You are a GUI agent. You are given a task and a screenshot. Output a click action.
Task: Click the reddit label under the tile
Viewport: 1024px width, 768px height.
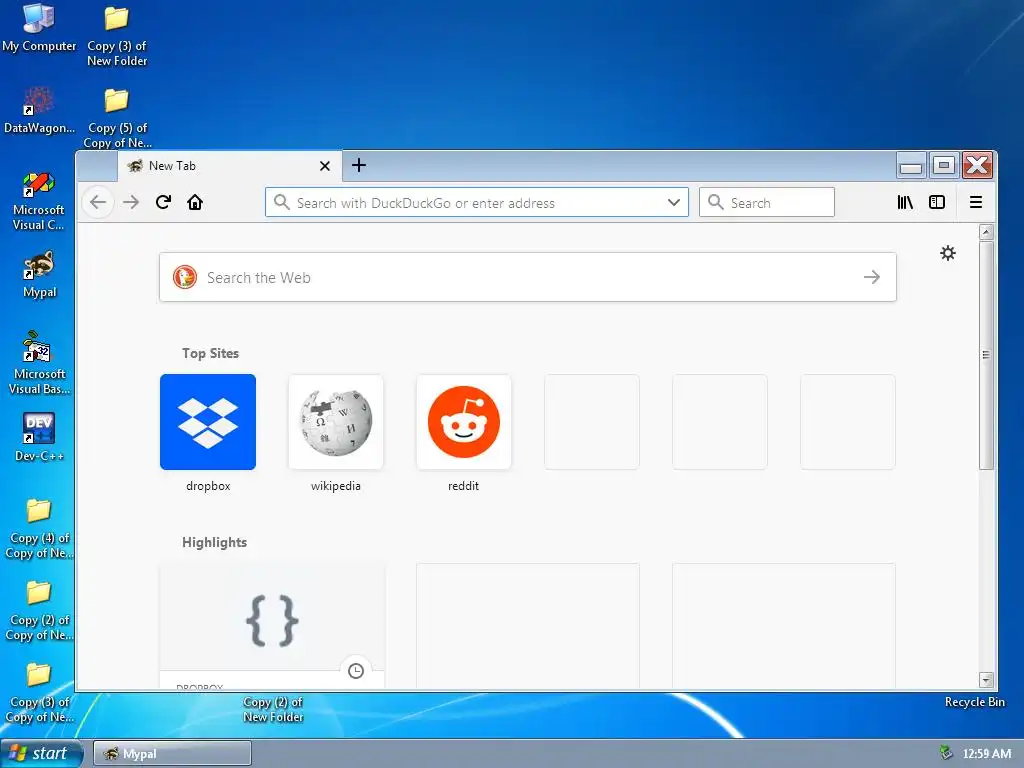(463, 486)
